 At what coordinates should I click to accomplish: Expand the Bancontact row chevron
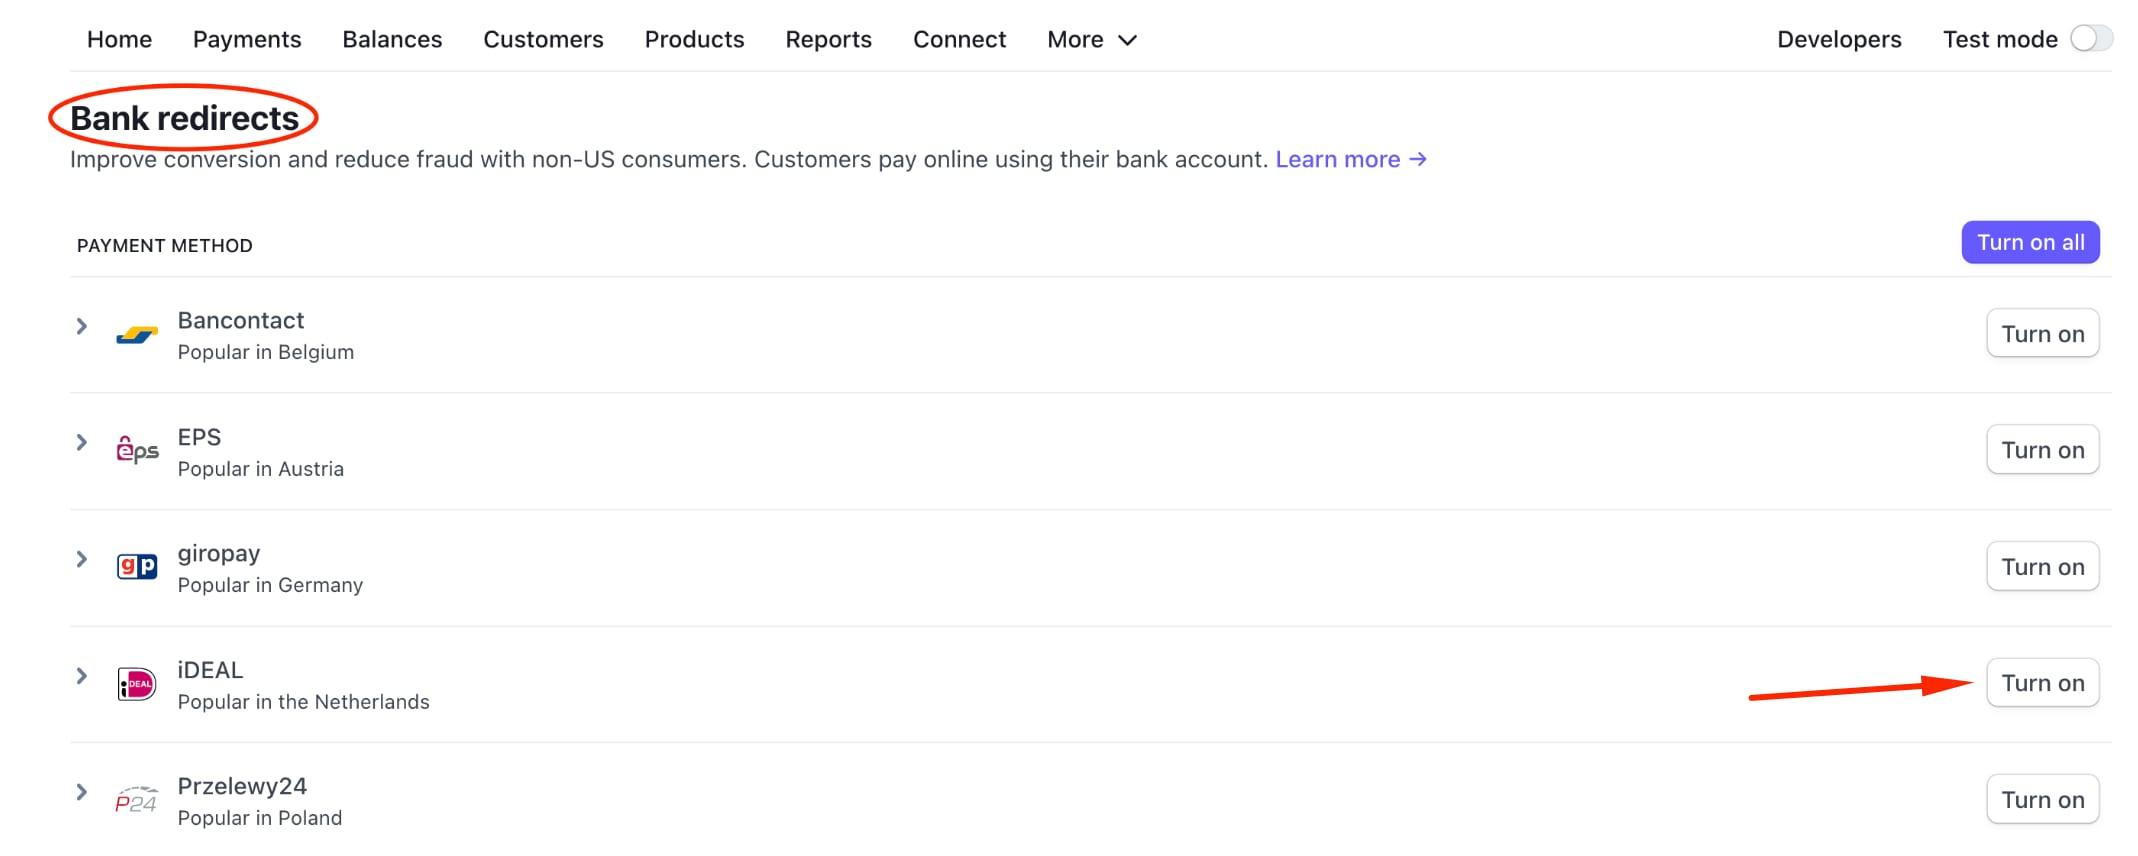point(82,326)
